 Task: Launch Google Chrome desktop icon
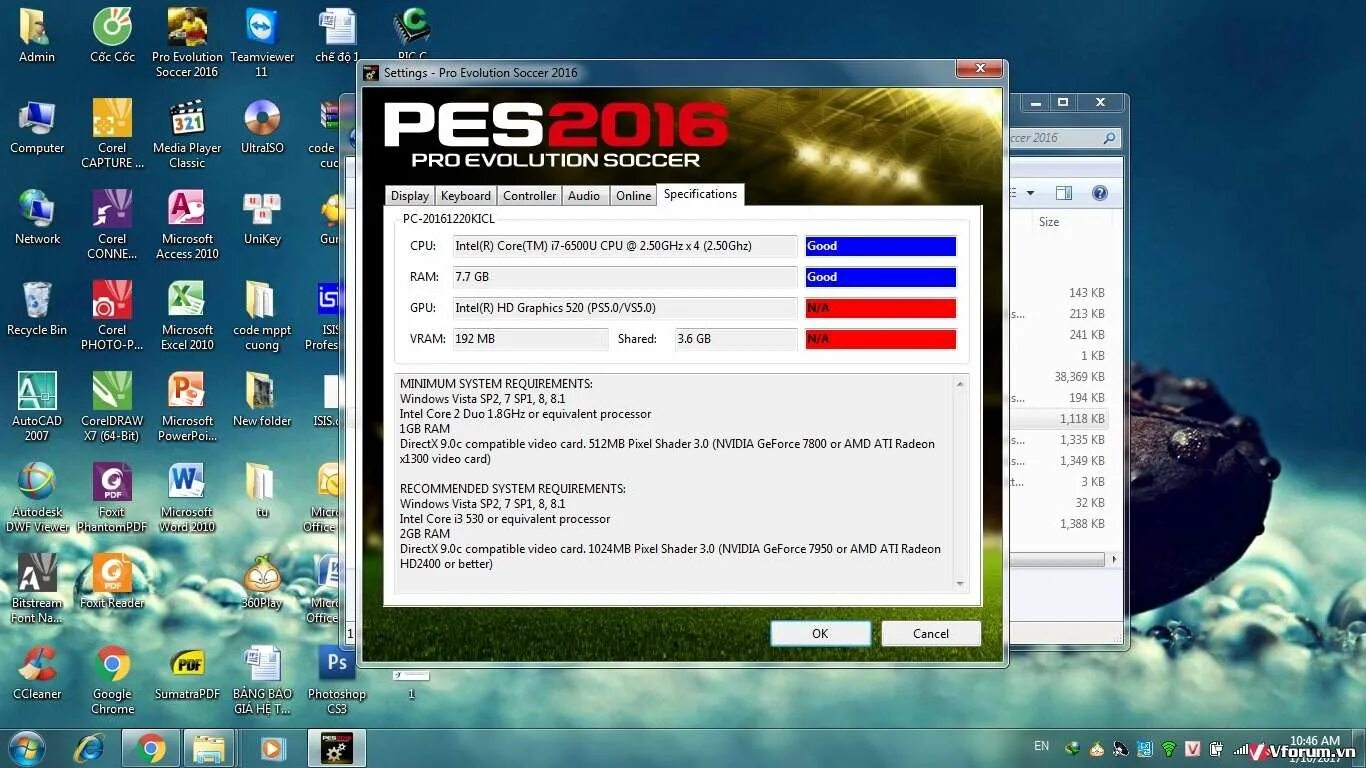(x=112, y=680)
